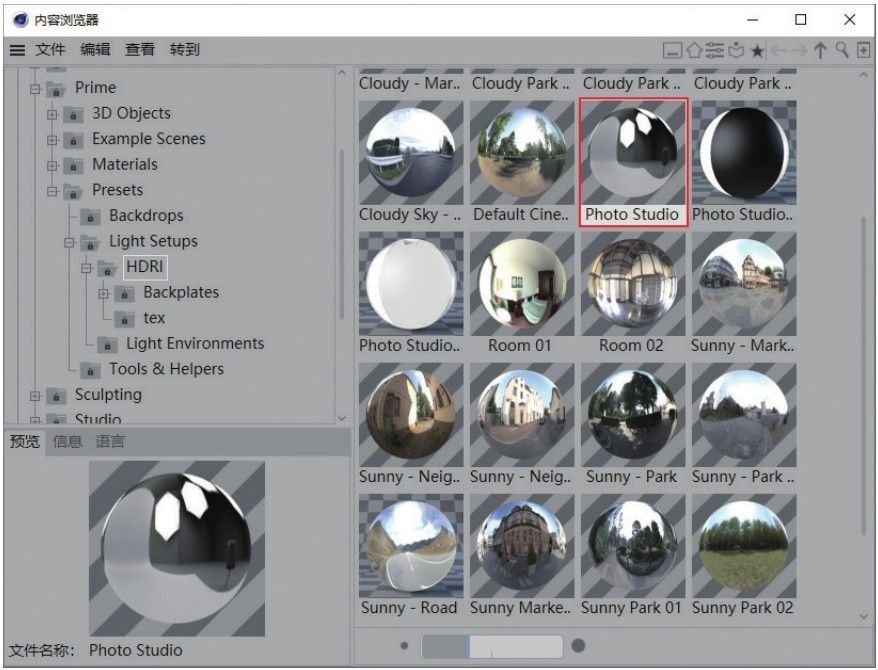Click the open-book library icon
The width and height of the screenshot is (878, 670).
point(736,51)
